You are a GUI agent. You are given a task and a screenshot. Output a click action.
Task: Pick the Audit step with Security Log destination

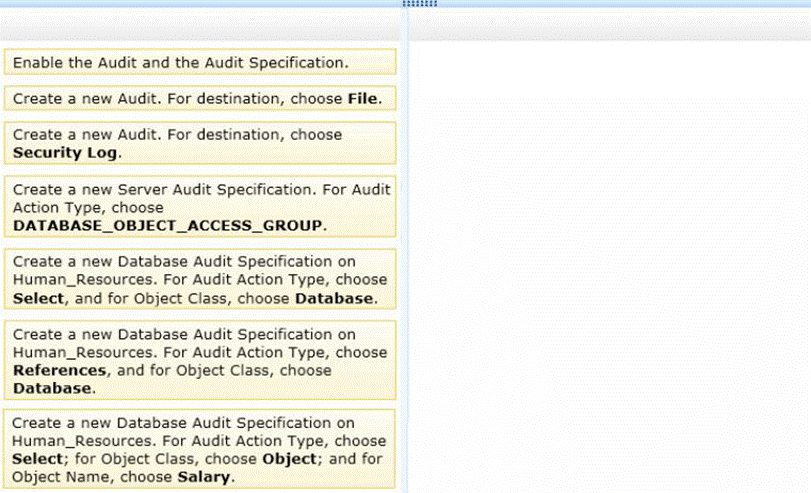click(200, 143)
